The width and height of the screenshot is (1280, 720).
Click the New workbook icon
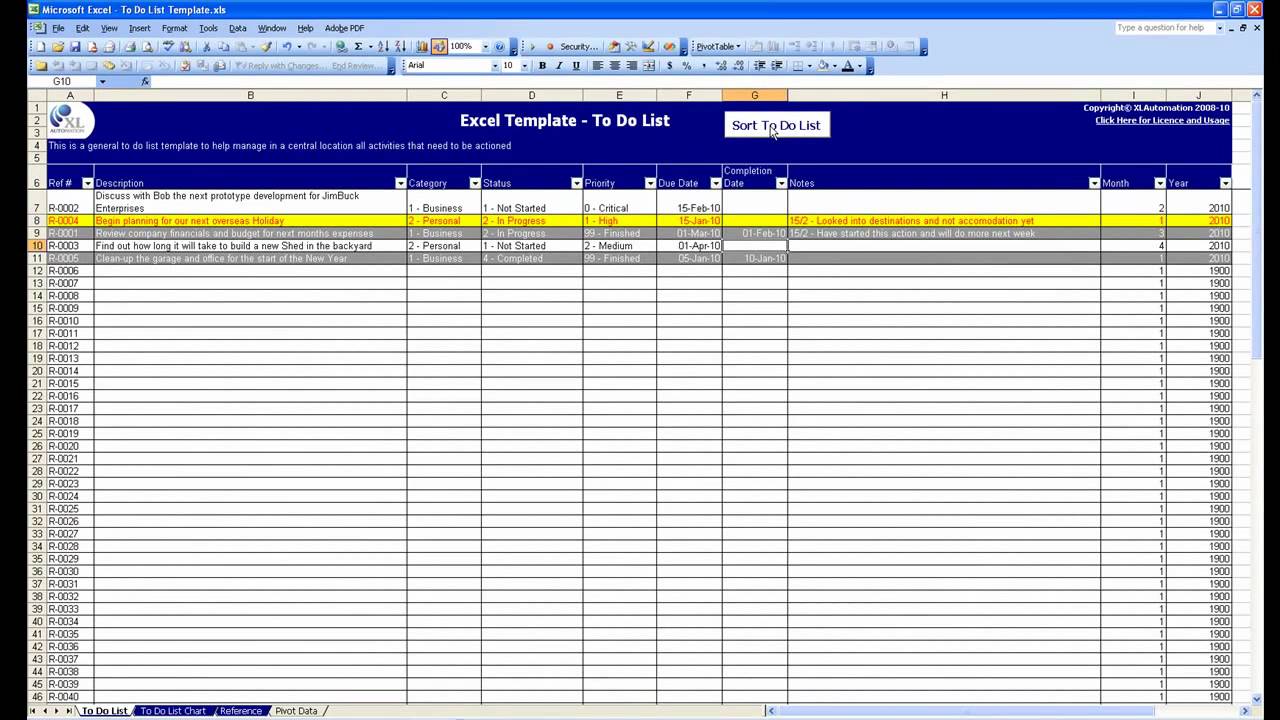(x=41, y=46)
